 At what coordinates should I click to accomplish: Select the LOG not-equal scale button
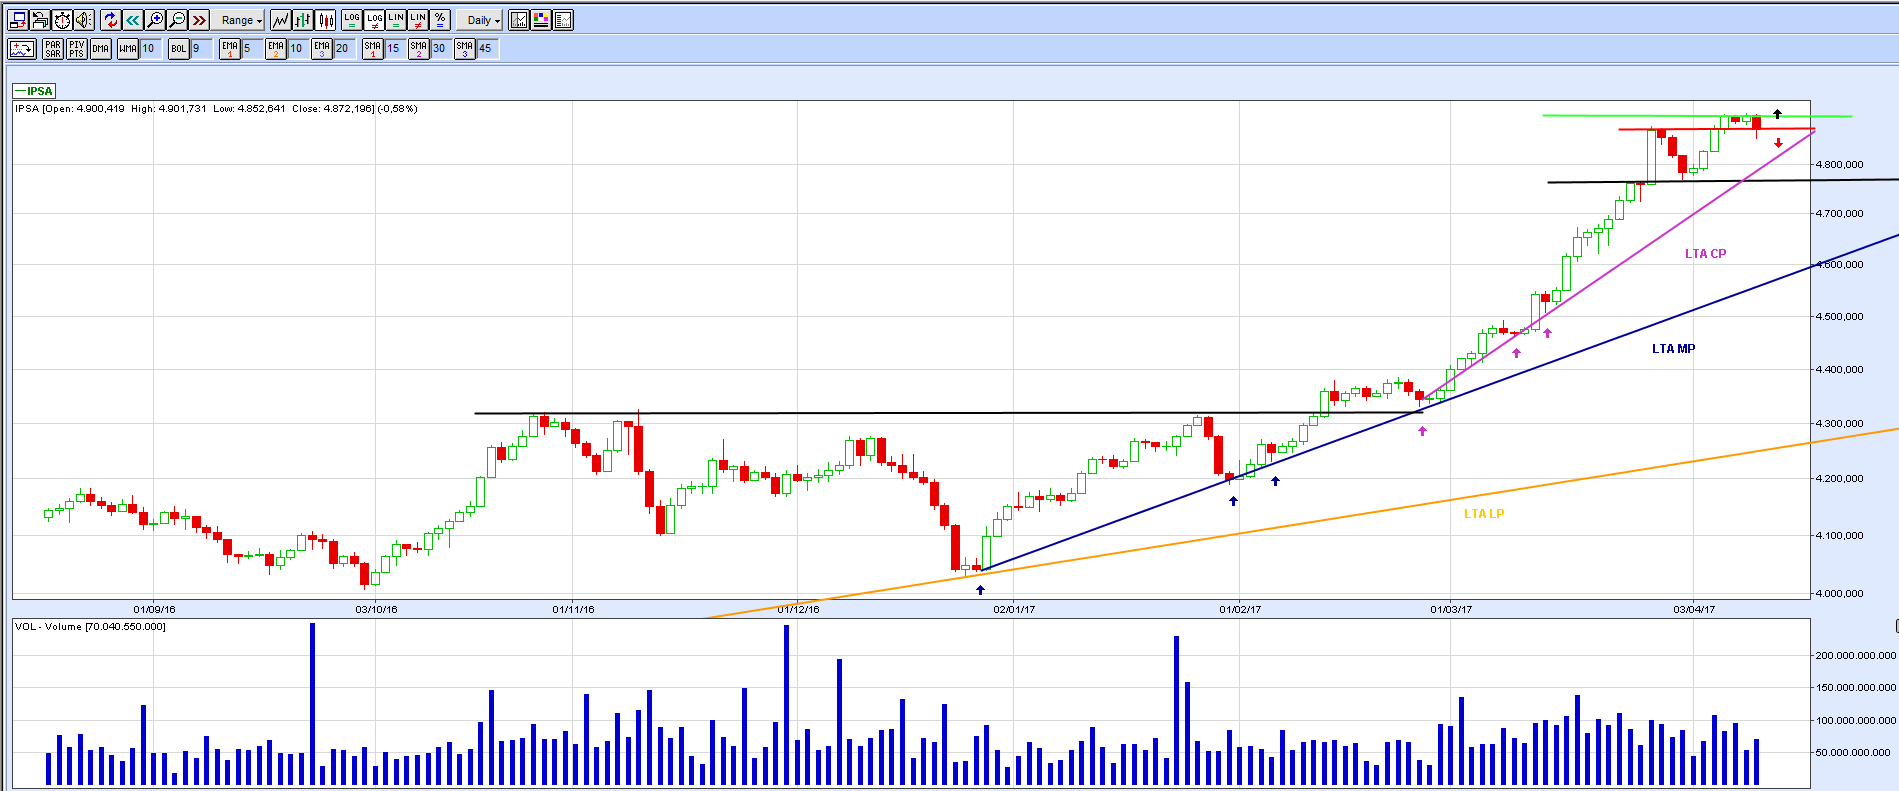374,20
